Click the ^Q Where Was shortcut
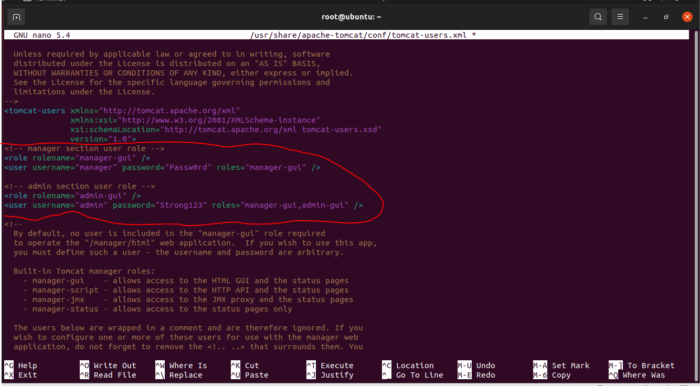Image resolution: width=700 pixels, height=386 pixels. 637,375
